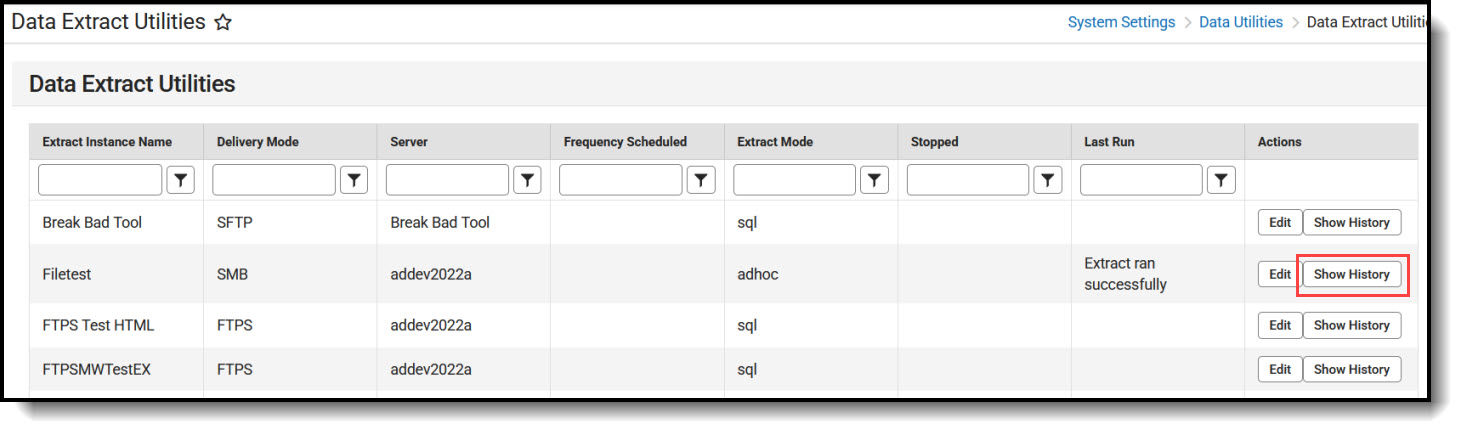Open filter for Stopped column
This screenshot has height=436, width=1465.
coord(1047,180)
